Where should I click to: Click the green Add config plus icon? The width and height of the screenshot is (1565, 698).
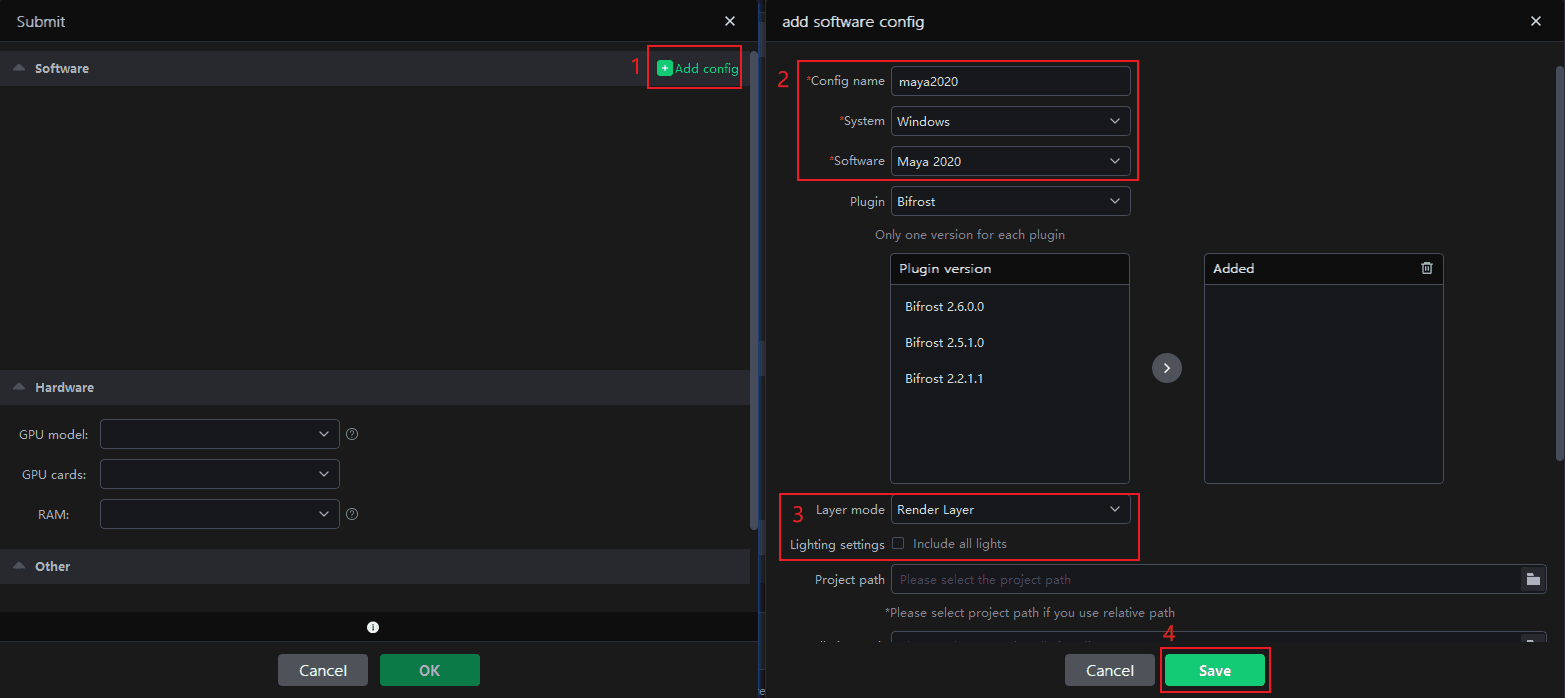665,69
